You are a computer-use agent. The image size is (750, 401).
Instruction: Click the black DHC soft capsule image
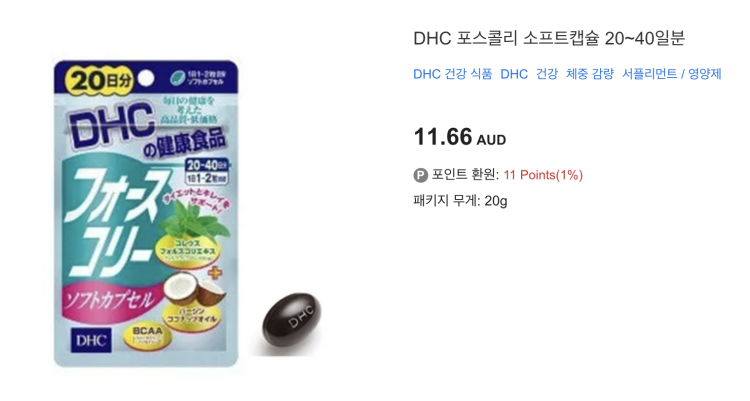(x=292, y=319)
